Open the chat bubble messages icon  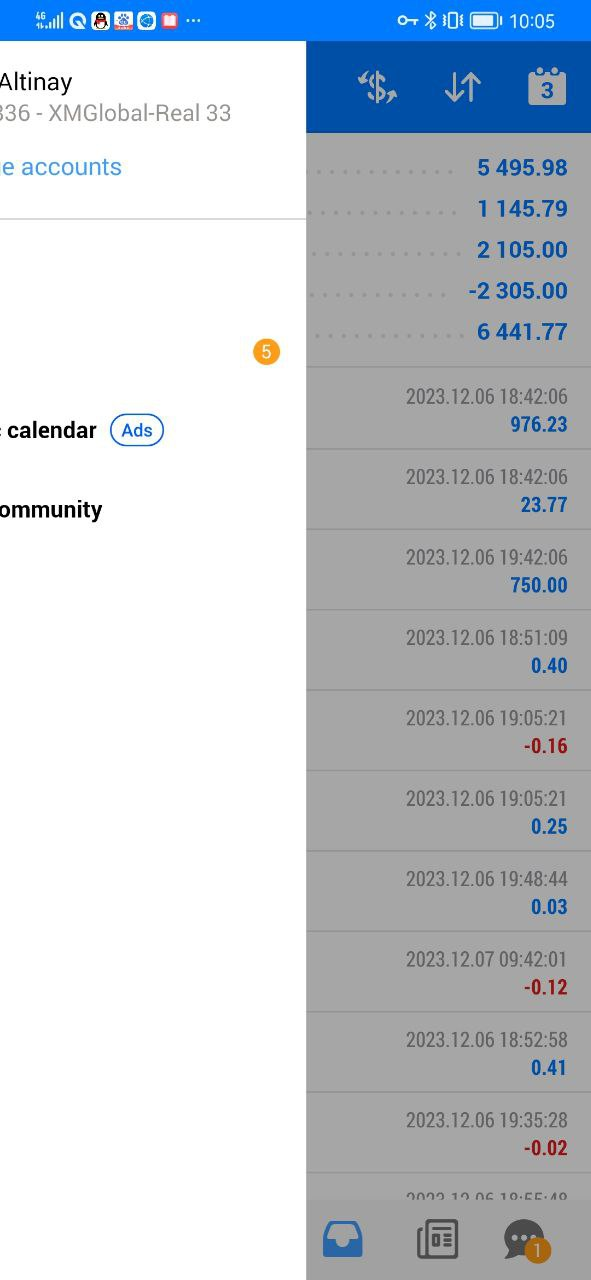point(526,1241)
